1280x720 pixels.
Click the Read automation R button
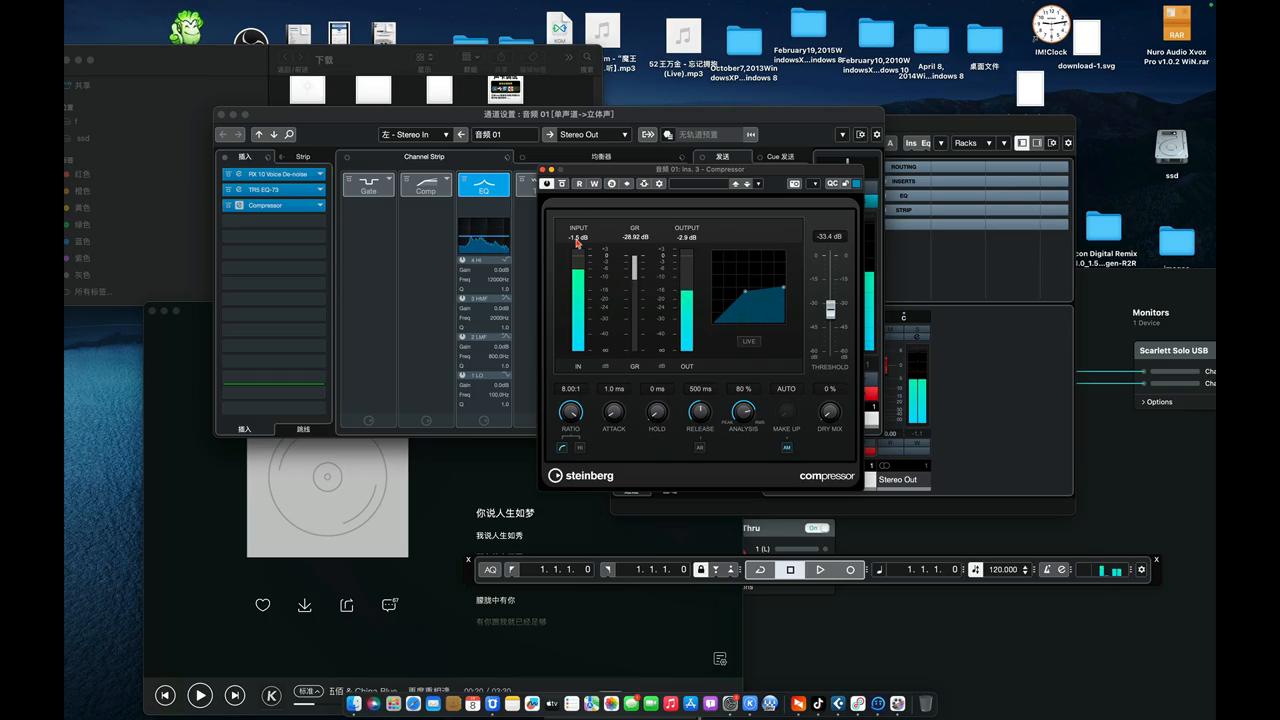click(579, 184)
